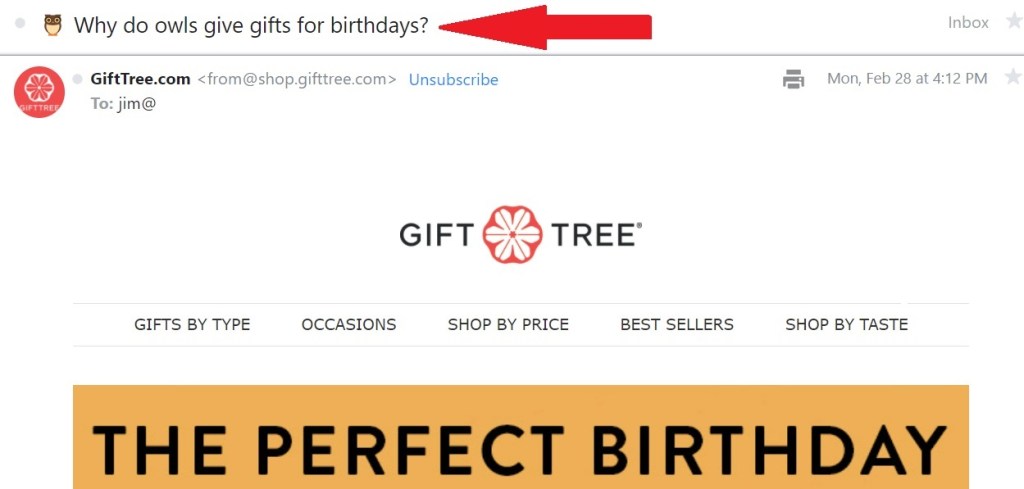Click the Unsubscribe link
The height and width of the screenshot is (489, 1024).
click(x=453, y=80)
